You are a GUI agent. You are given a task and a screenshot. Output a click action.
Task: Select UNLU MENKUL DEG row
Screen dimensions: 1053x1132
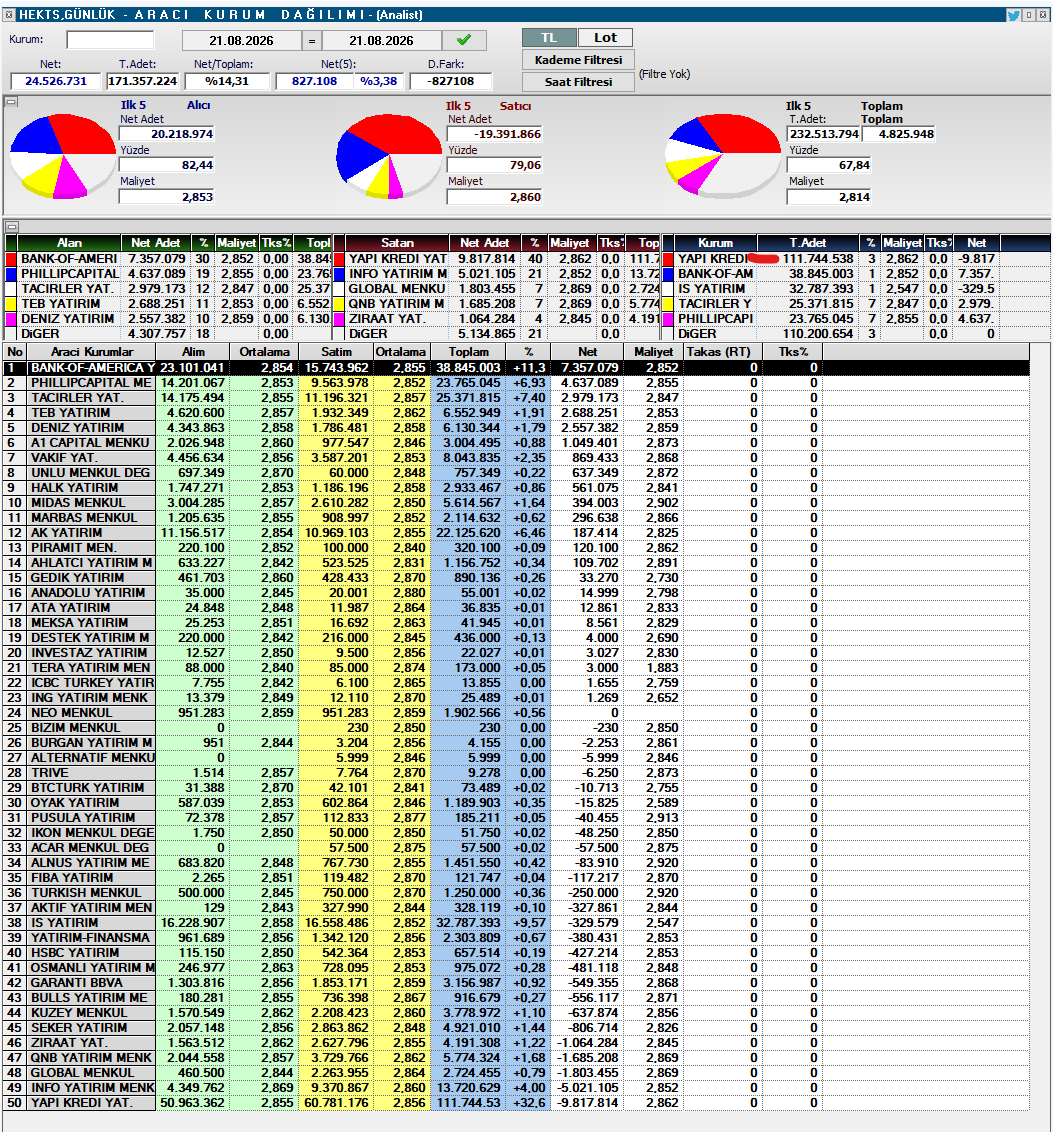coord(516,473)
